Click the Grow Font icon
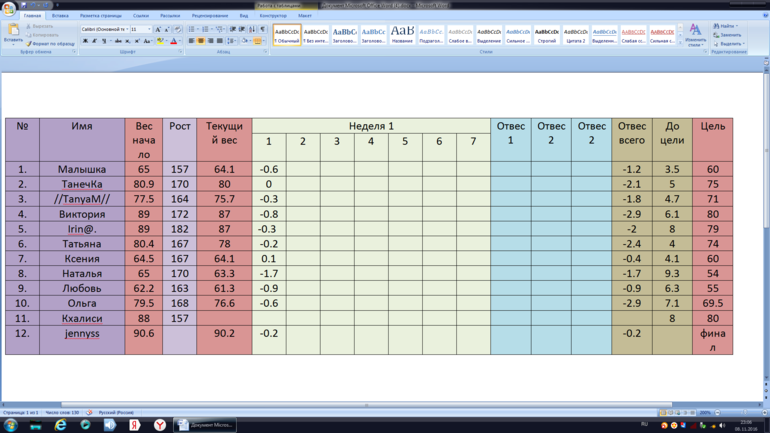The image size is (770, 433). click(x=158, y=30)
